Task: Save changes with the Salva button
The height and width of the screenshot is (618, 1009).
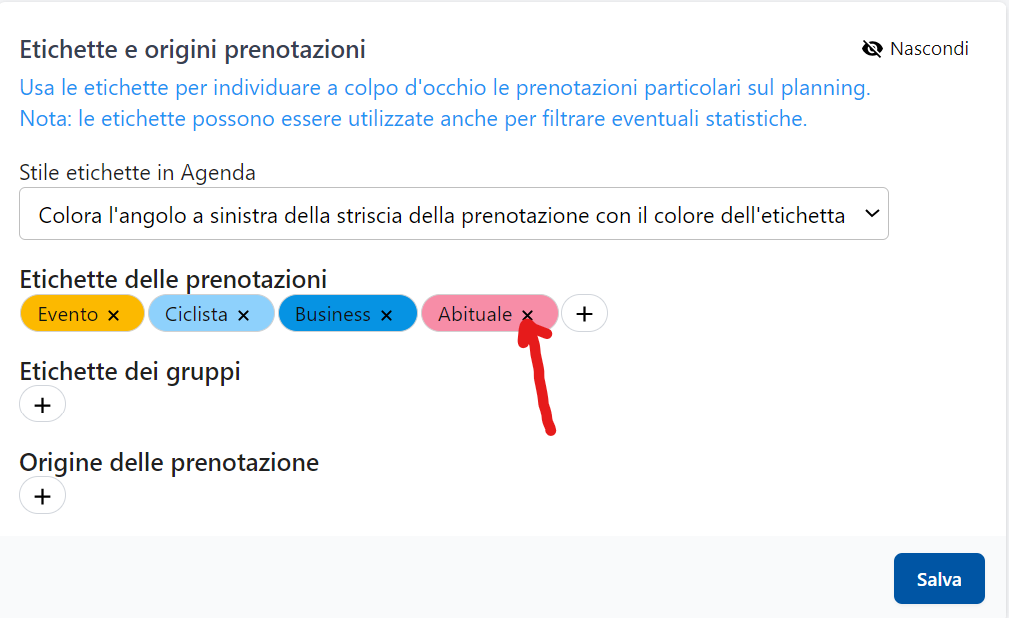Action: (939, 579)
